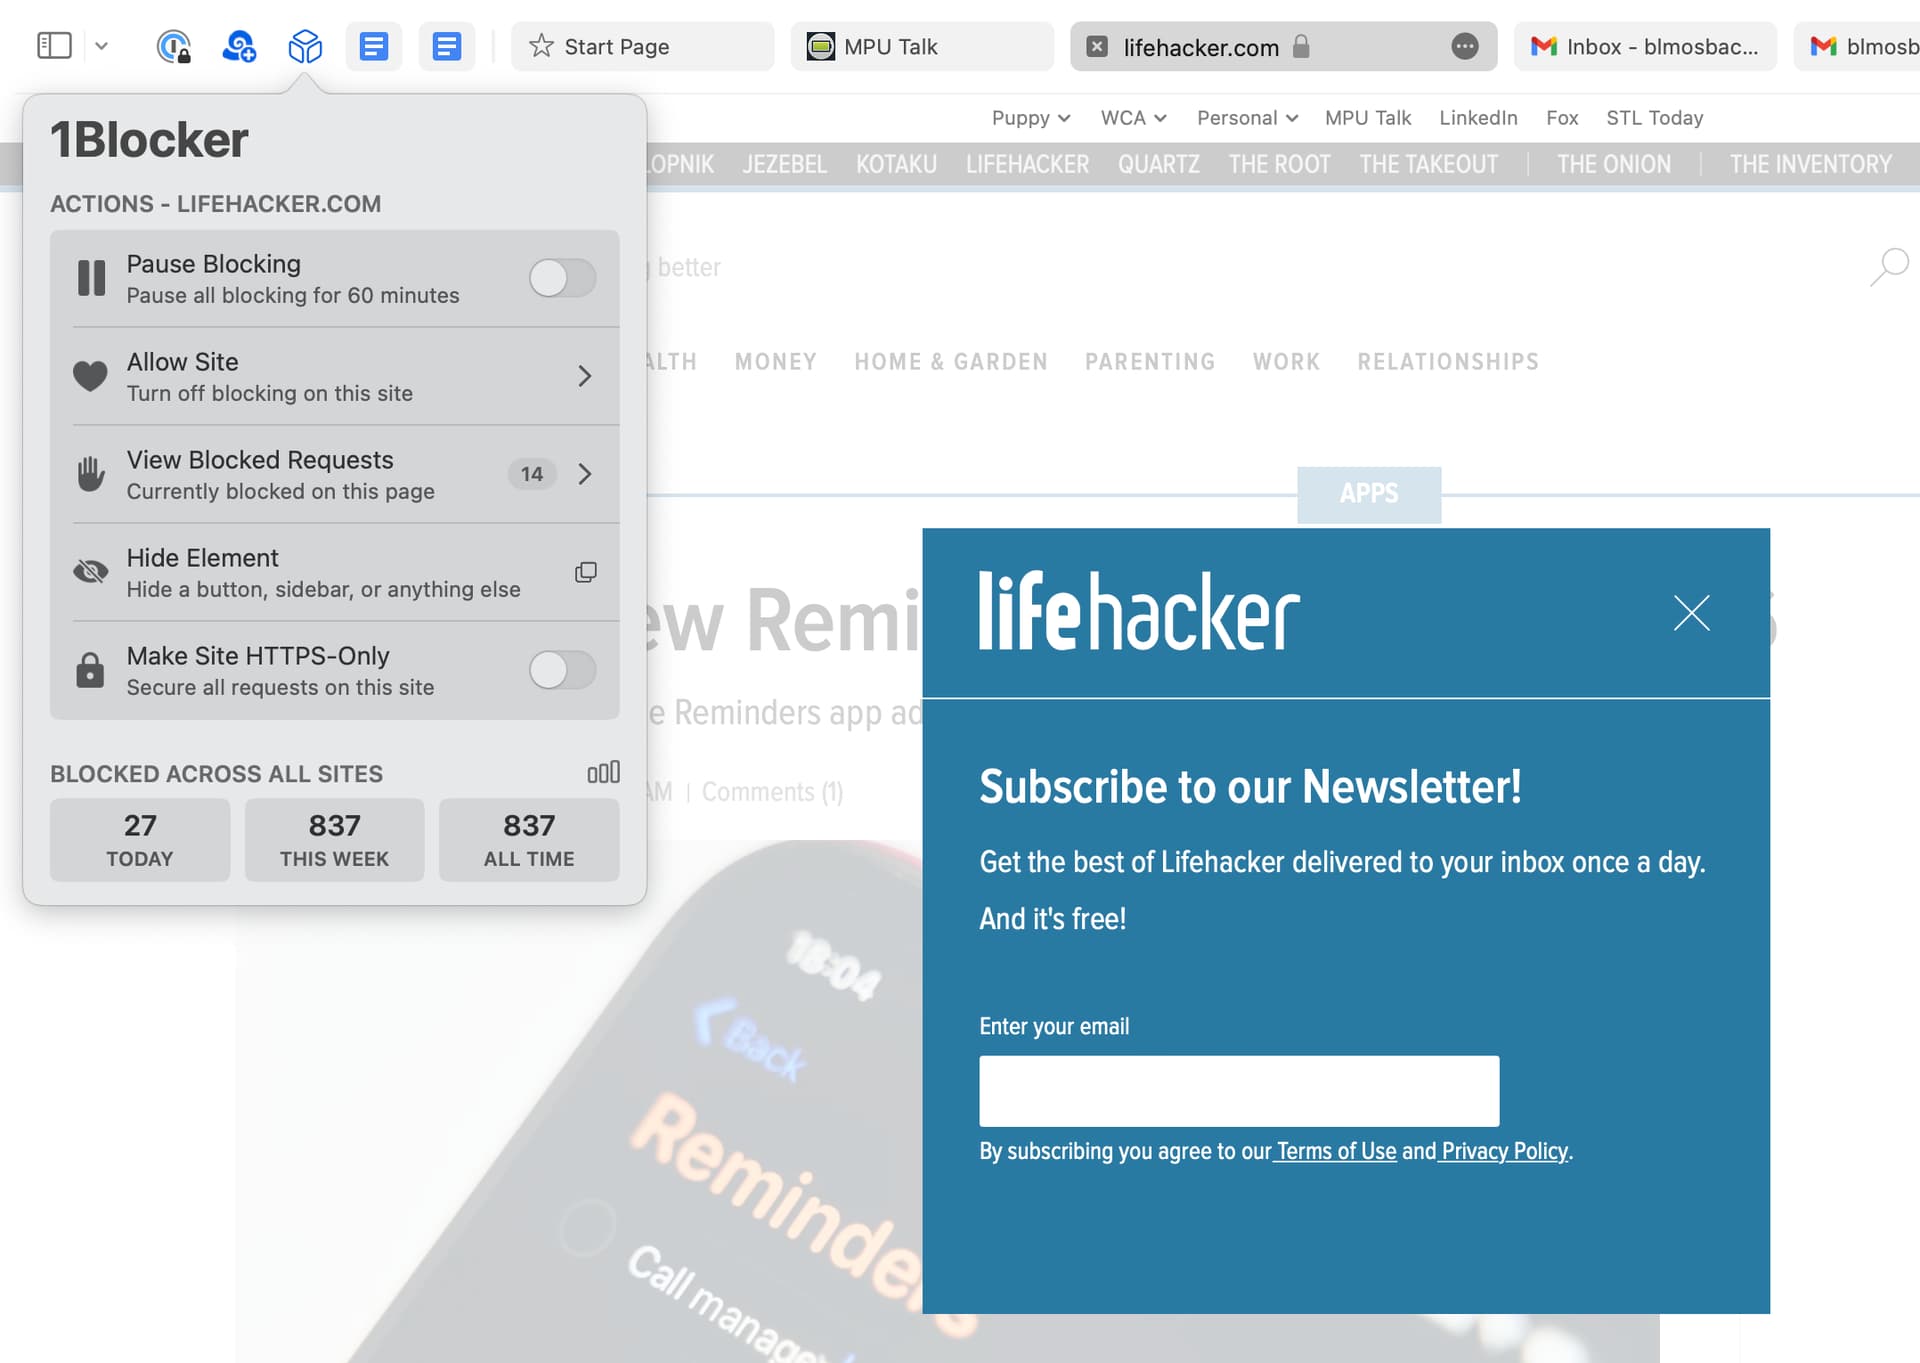Open Allow Site chevron

click(585, 376)
